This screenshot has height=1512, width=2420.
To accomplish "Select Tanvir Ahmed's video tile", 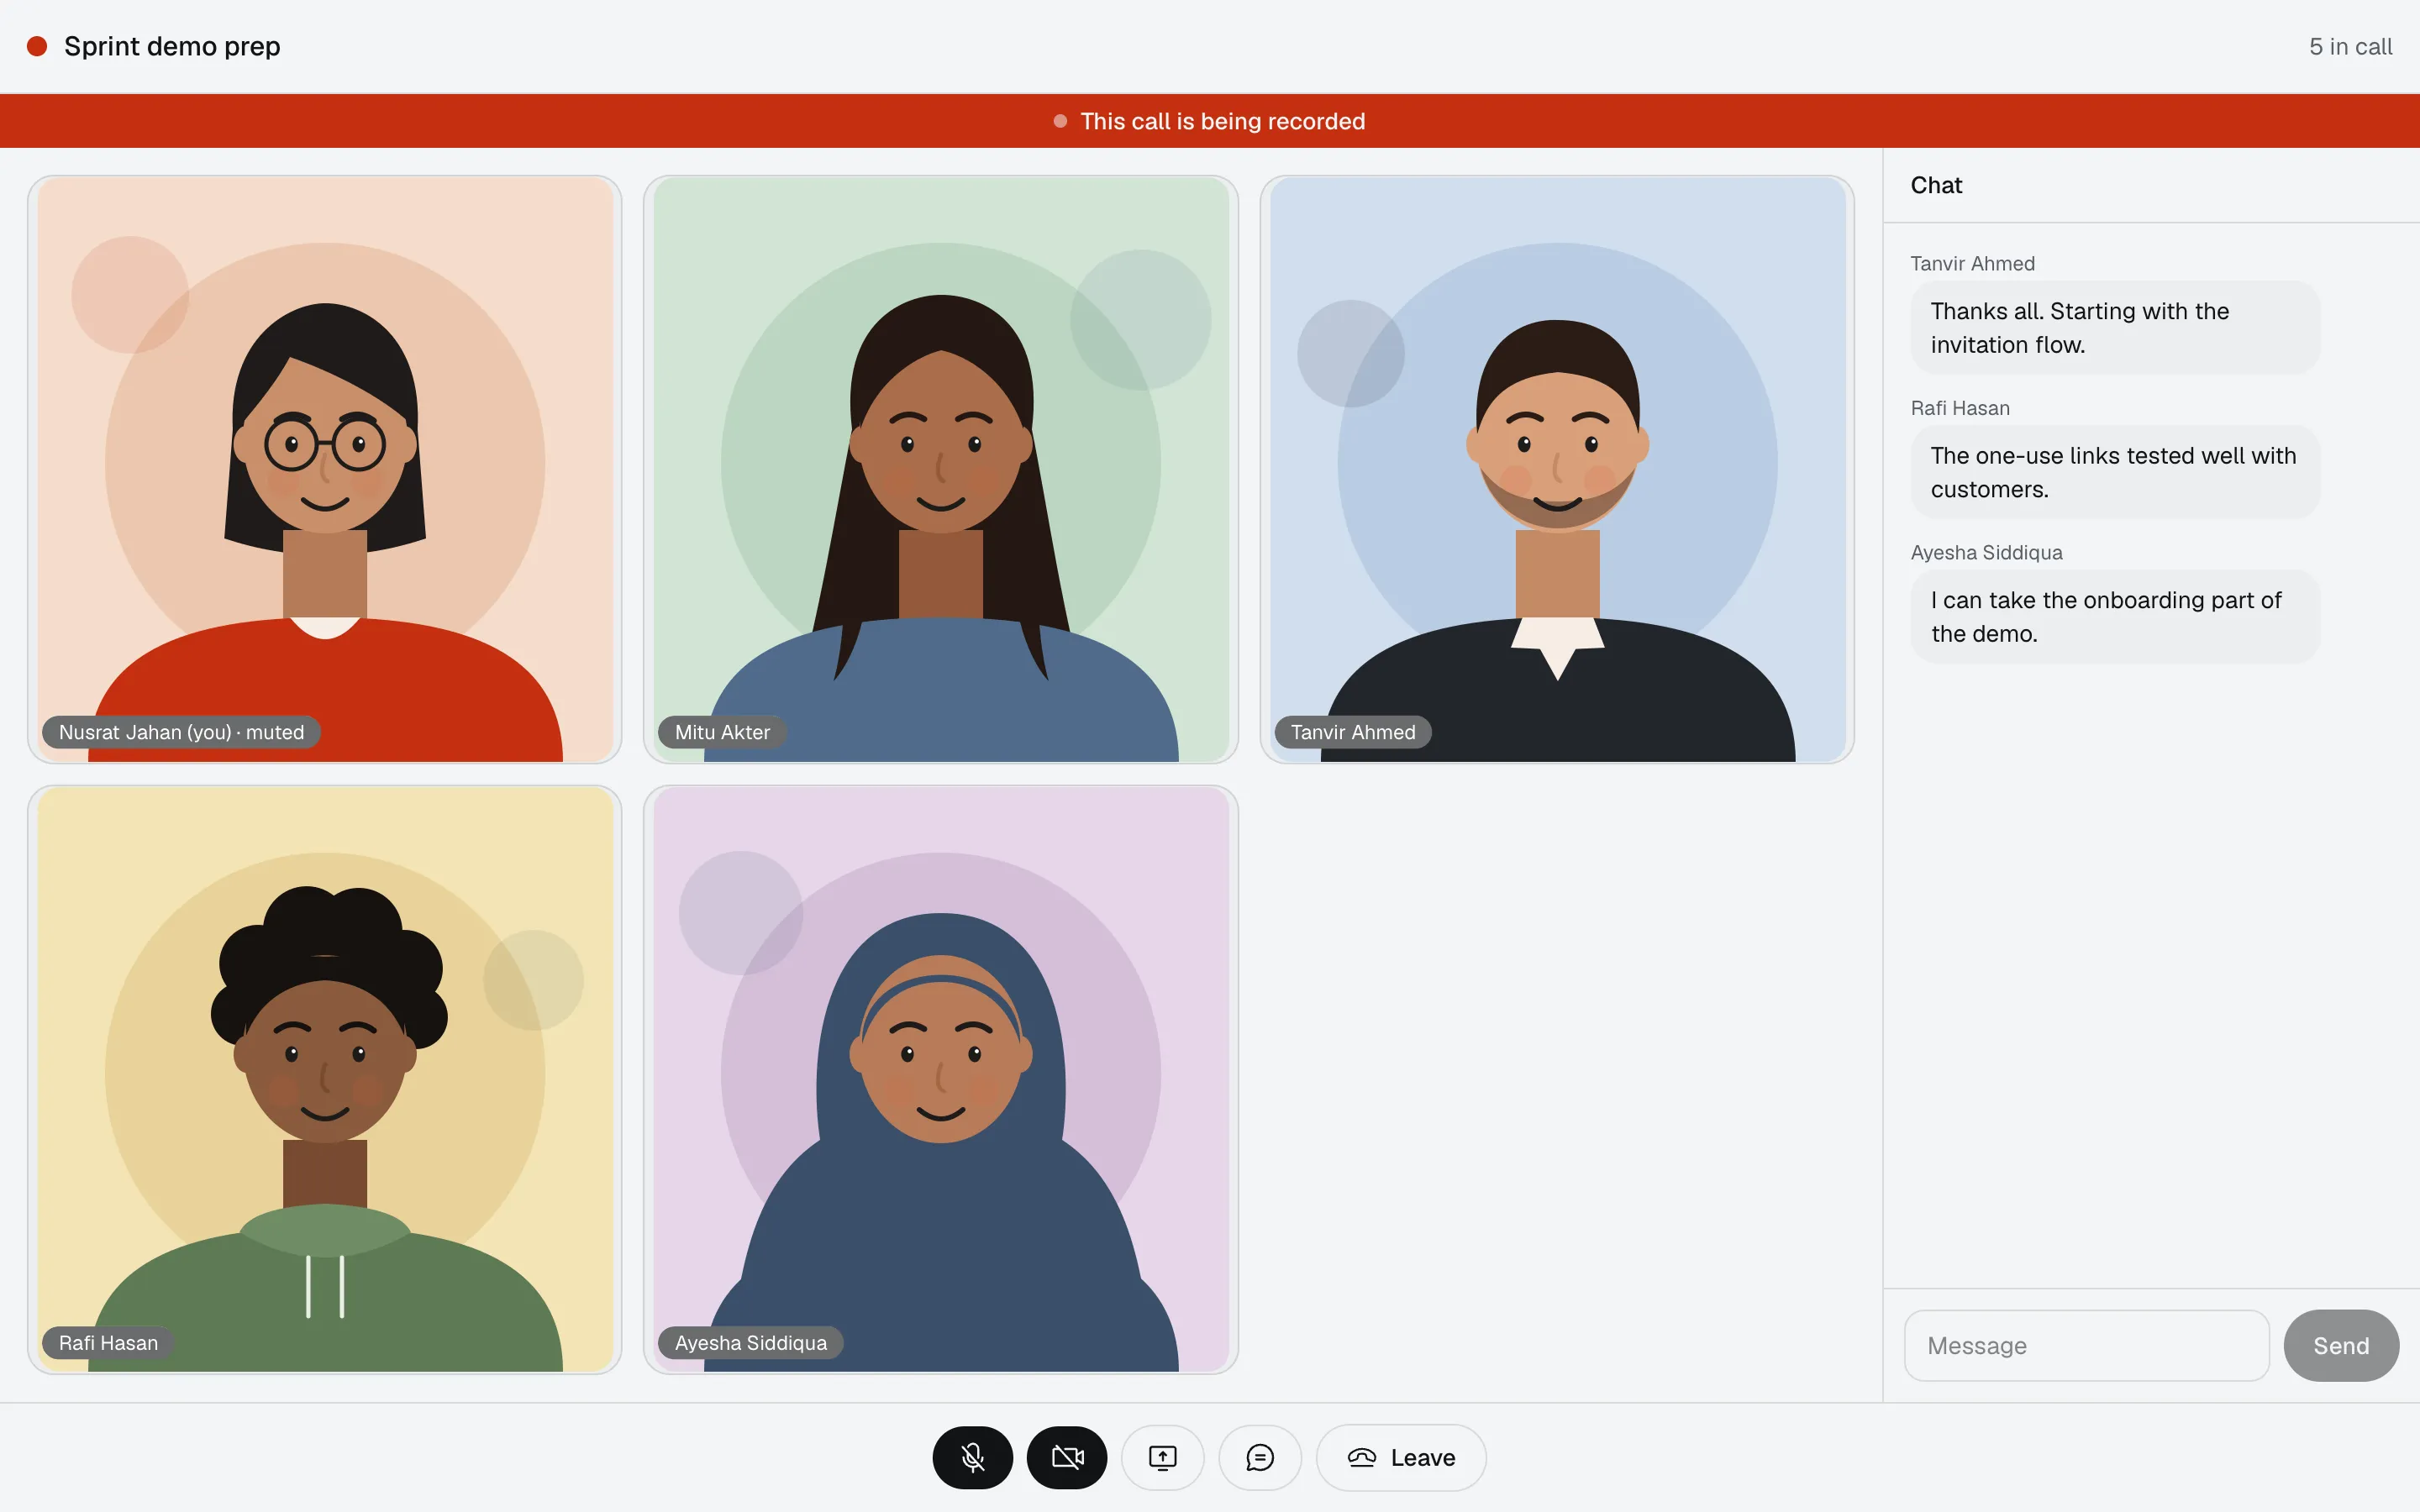I will (1557, 469).
